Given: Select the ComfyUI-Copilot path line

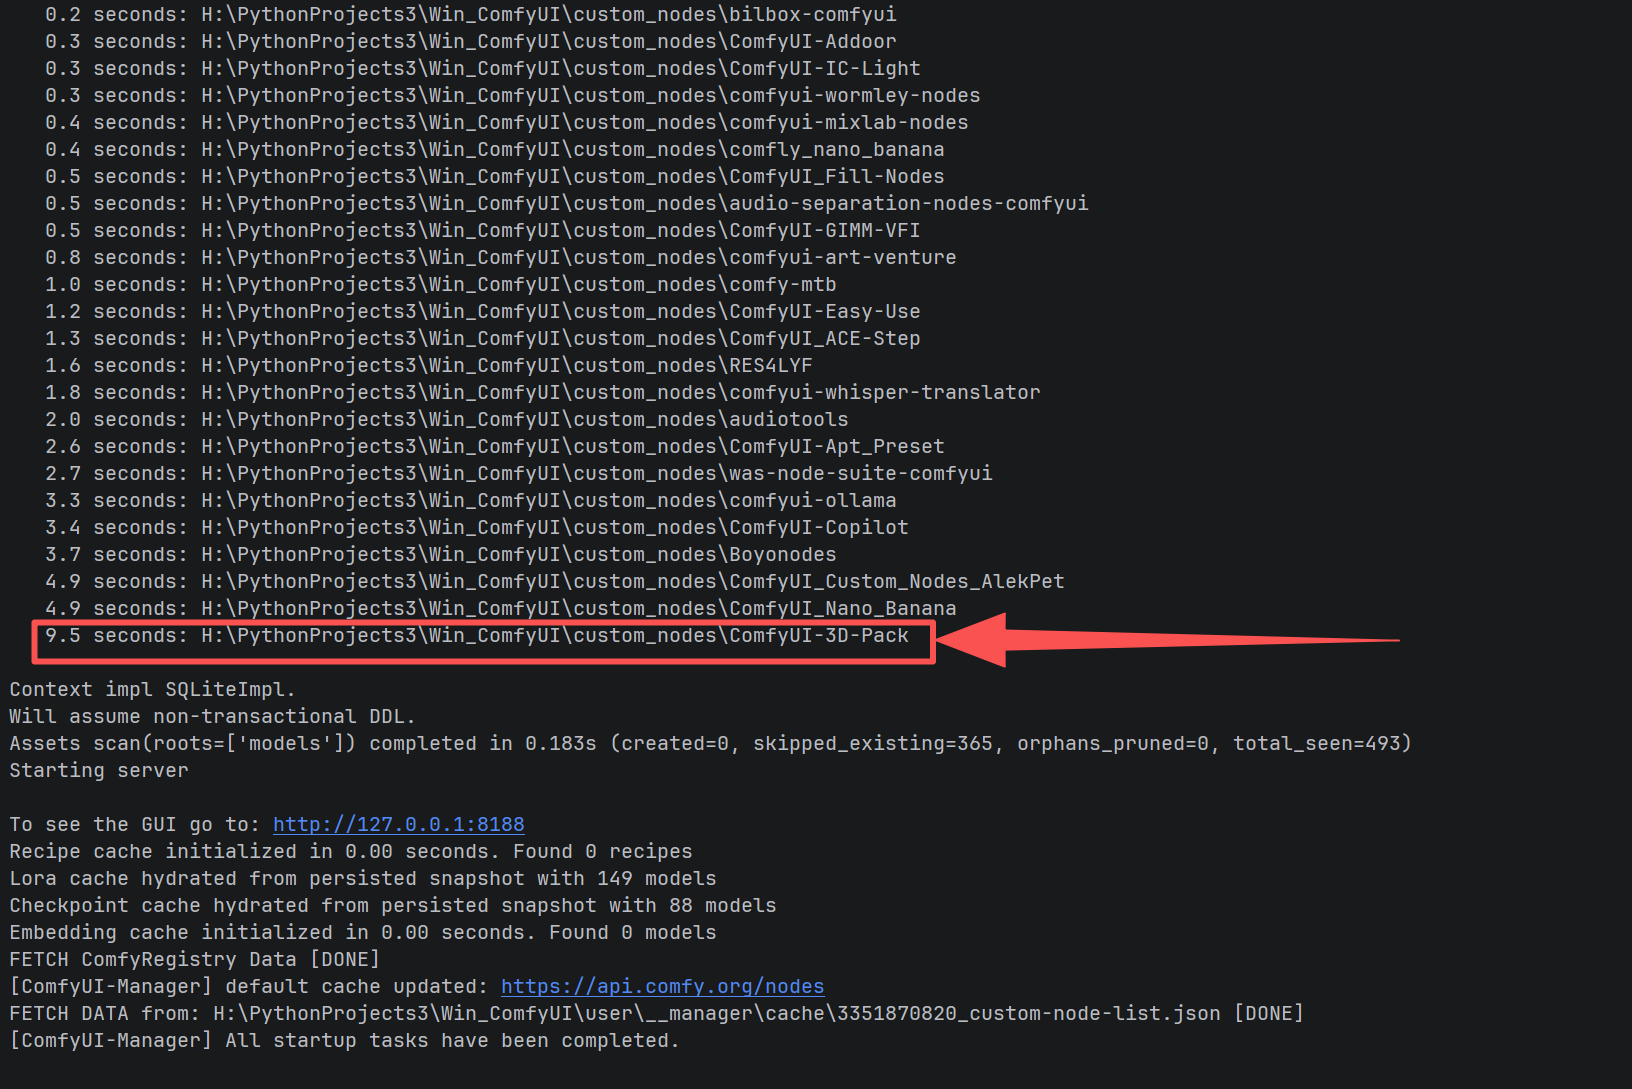Looking at the screenshot, I should coord(477,527).
